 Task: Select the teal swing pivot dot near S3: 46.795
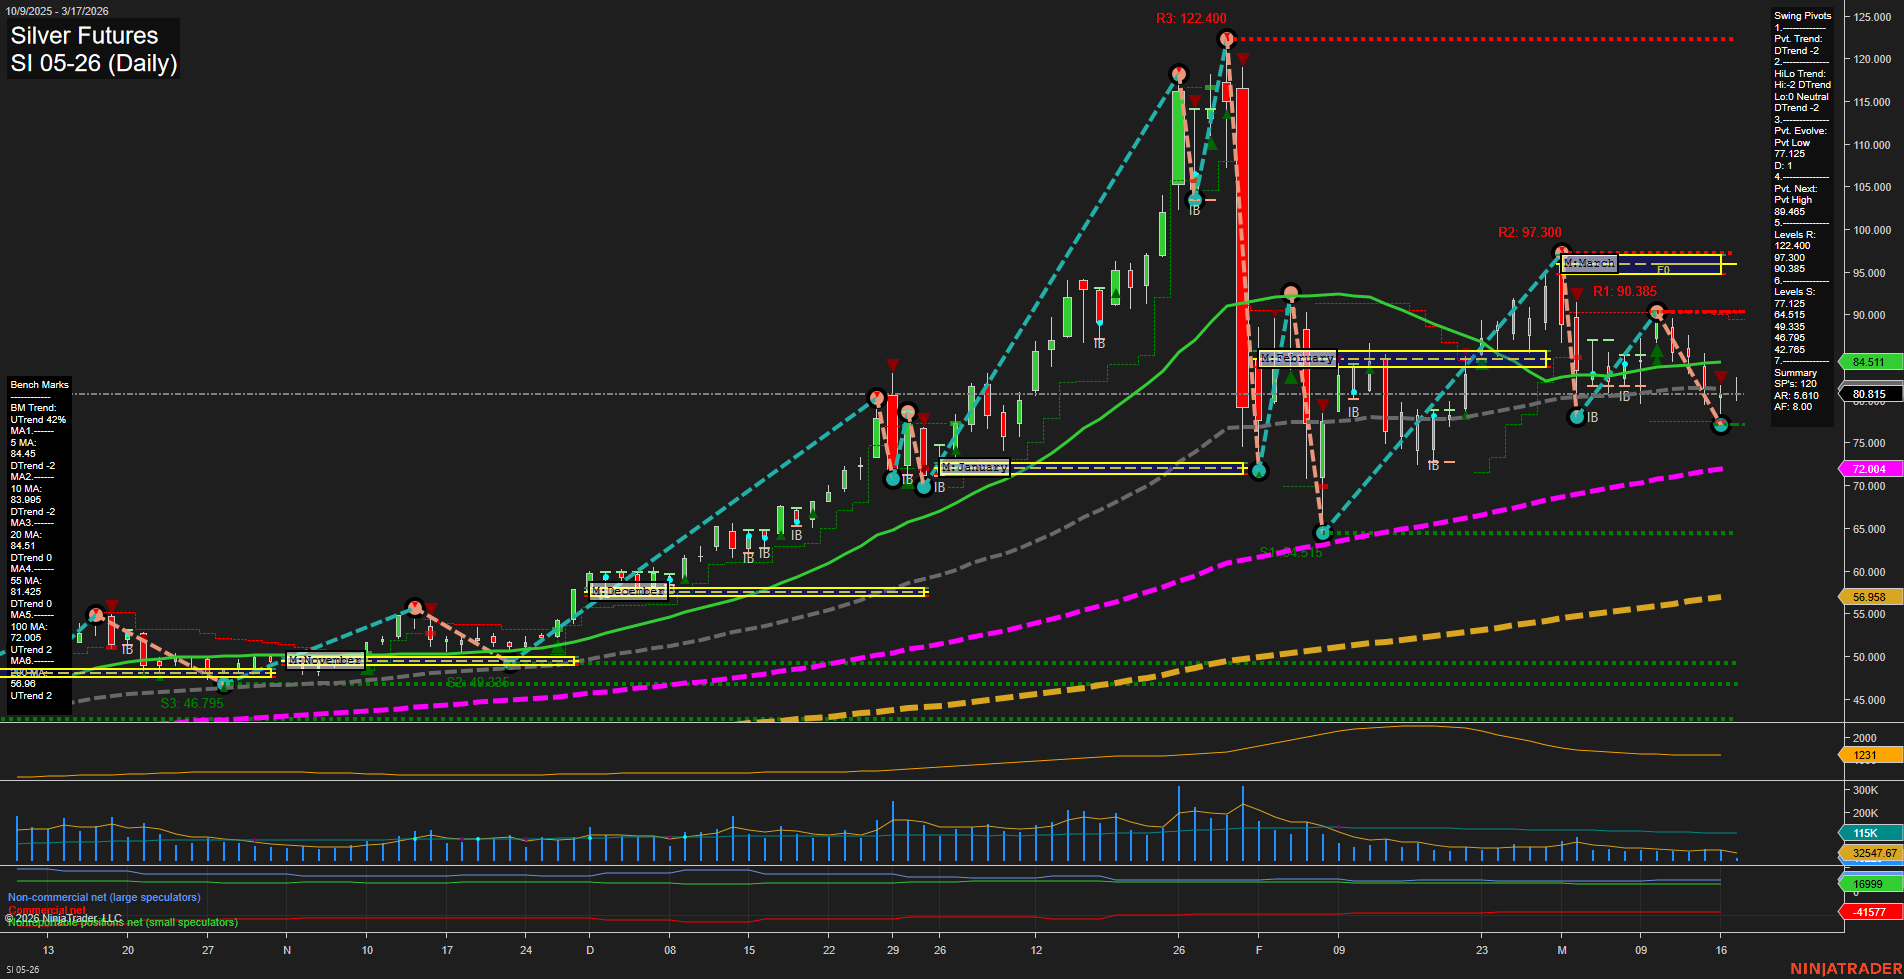coord(225,684)
